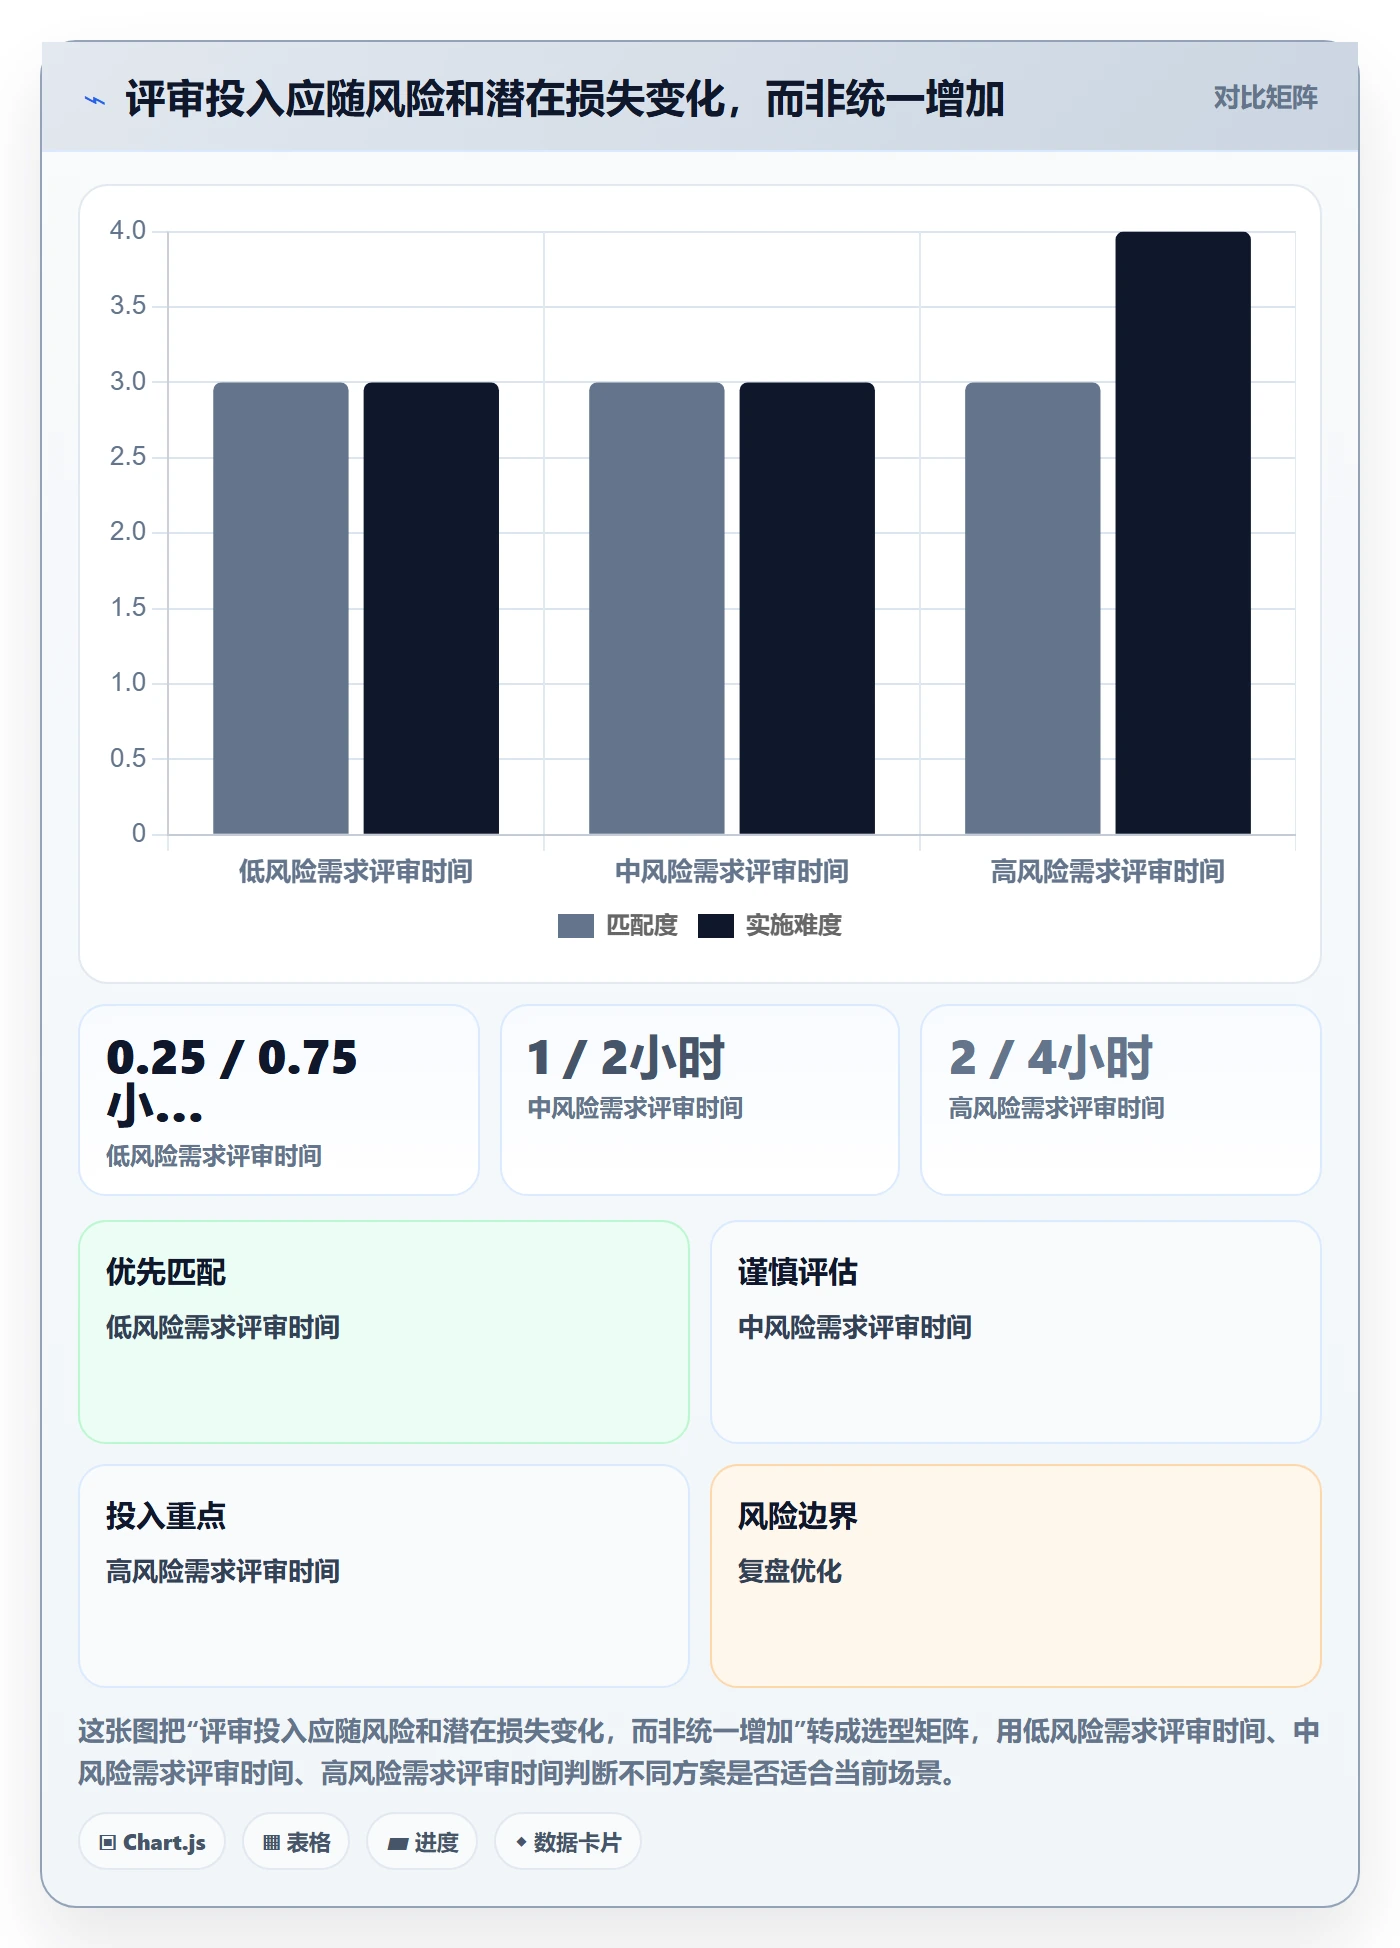Click the 对比矩阵 label in the header
Image resolution: width=1400 pixels, height=1948 pixels.
click(x=1265, y=98)
